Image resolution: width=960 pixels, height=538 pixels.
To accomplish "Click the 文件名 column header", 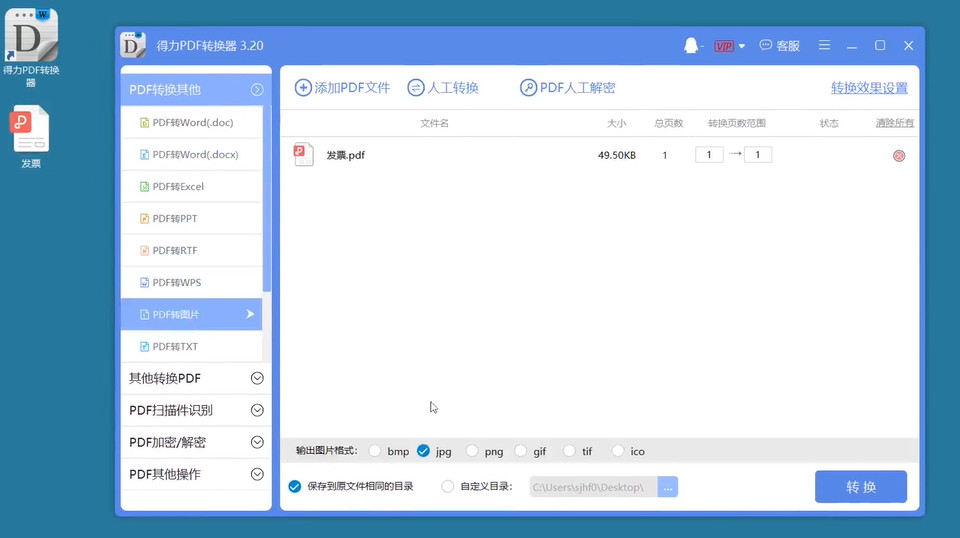I will (434, 123).
